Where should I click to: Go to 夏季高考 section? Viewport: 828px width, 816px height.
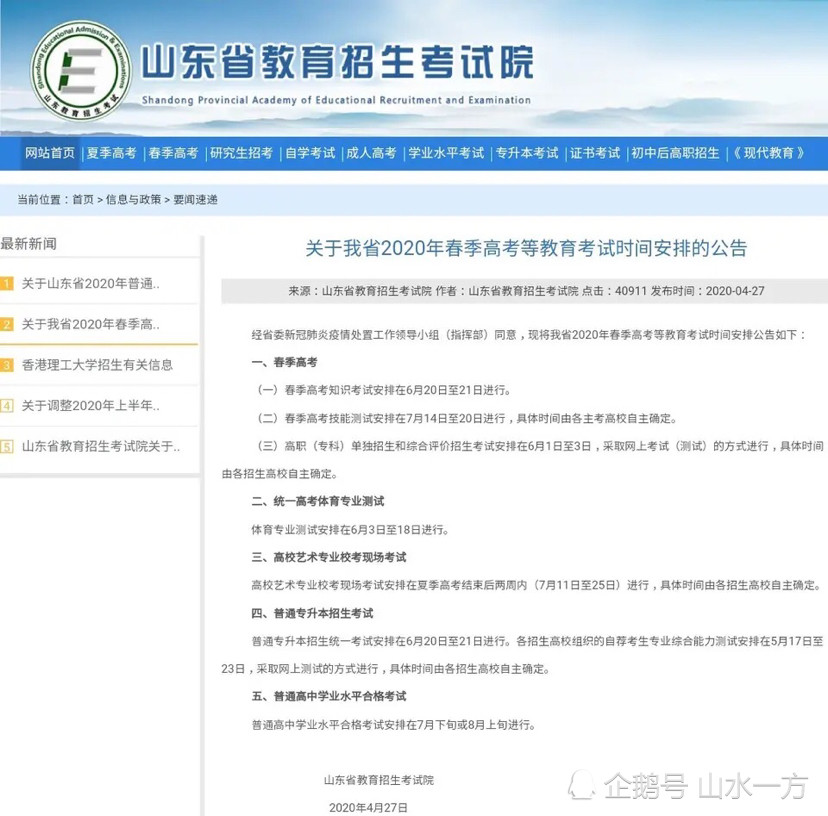[111, 153]
